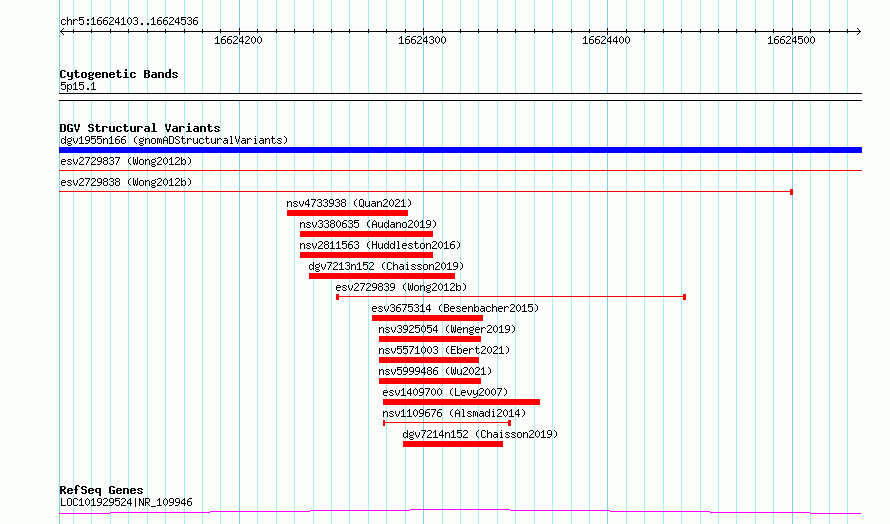Click the ruler's right end arrow
The image size is (890, 524).
pyautogui.click(x=859, y=31)
